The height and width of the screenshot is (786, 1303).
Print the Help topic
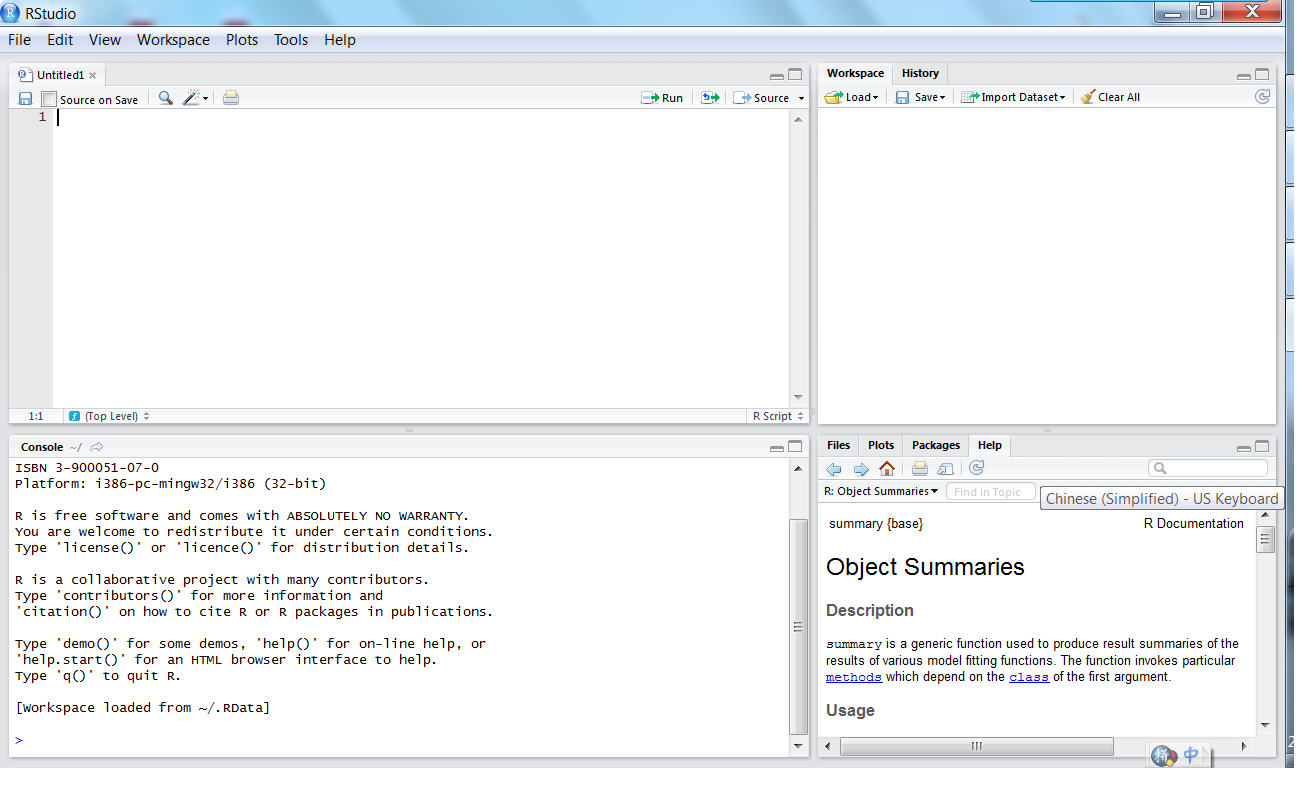coord(920,469)
